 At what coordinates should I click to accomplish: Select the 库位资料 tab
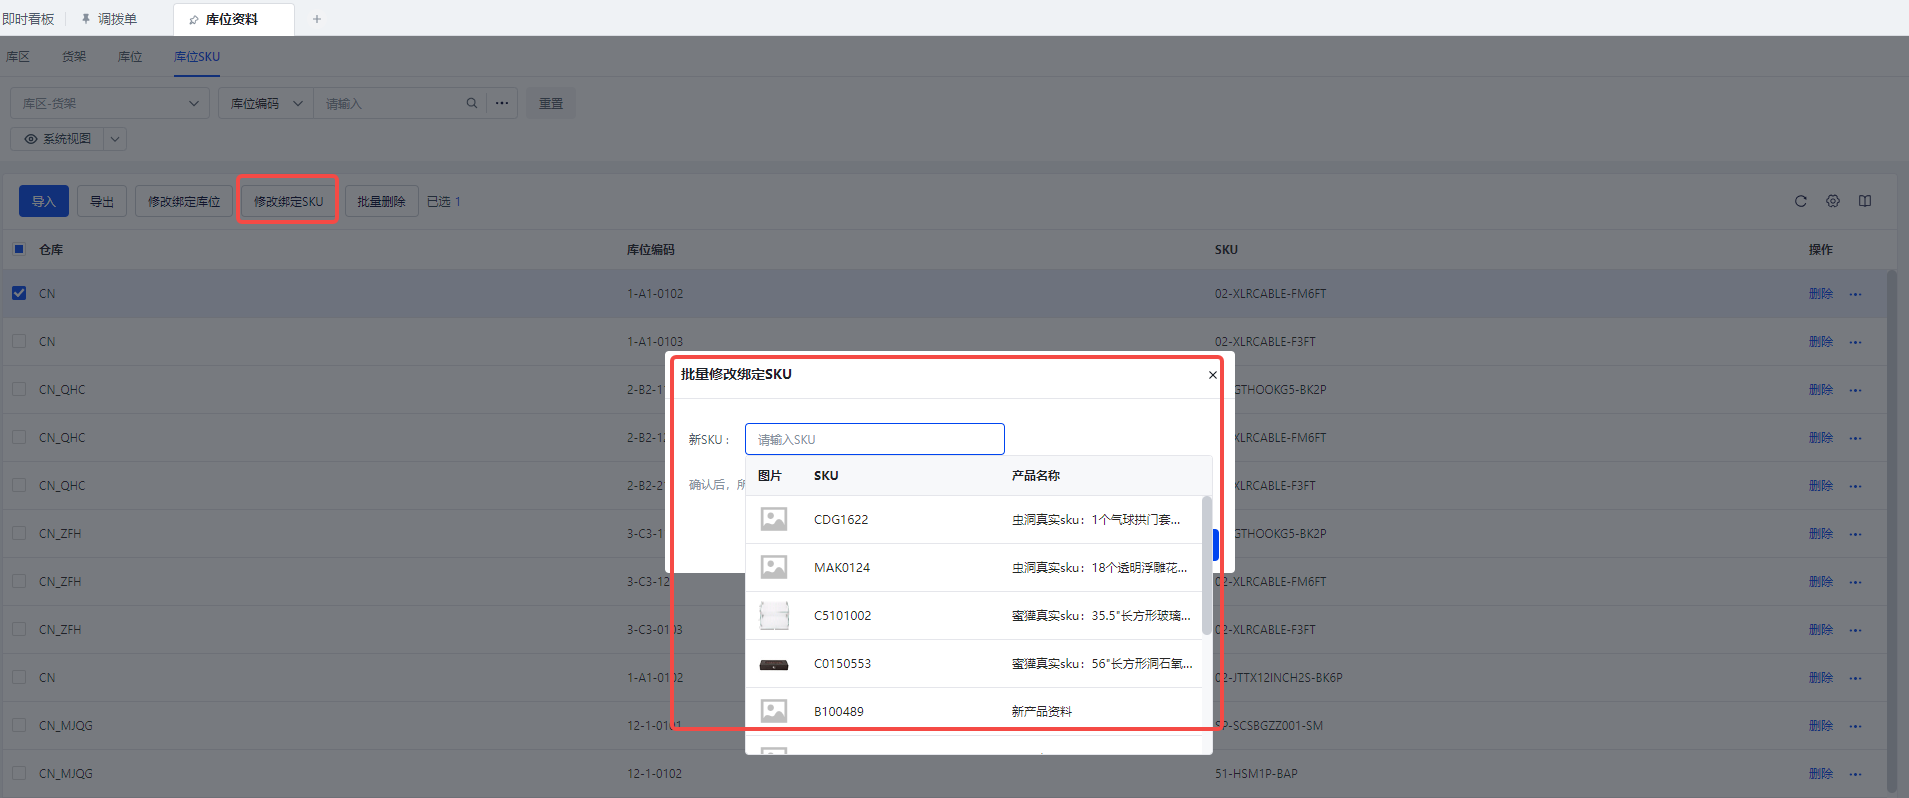tap(232, 19)
